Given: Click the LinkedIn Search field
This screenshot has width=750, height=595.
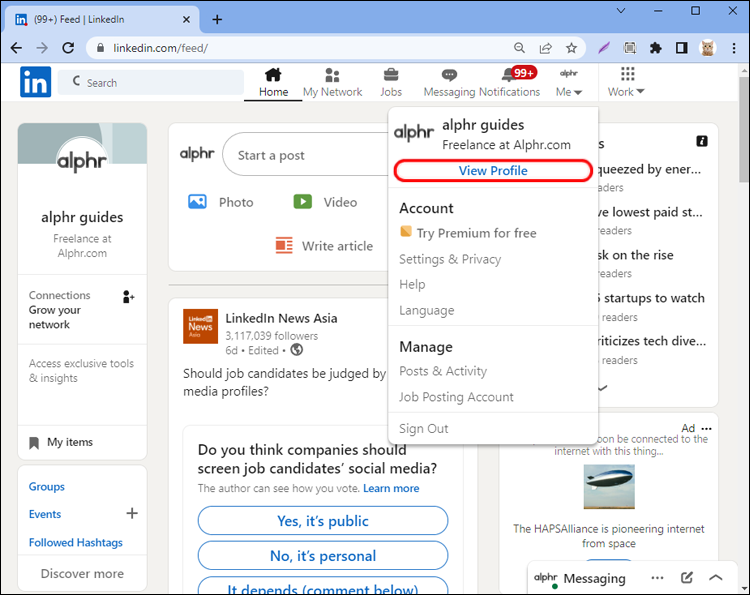Looking at the screenshot, I should click(151, 82).
